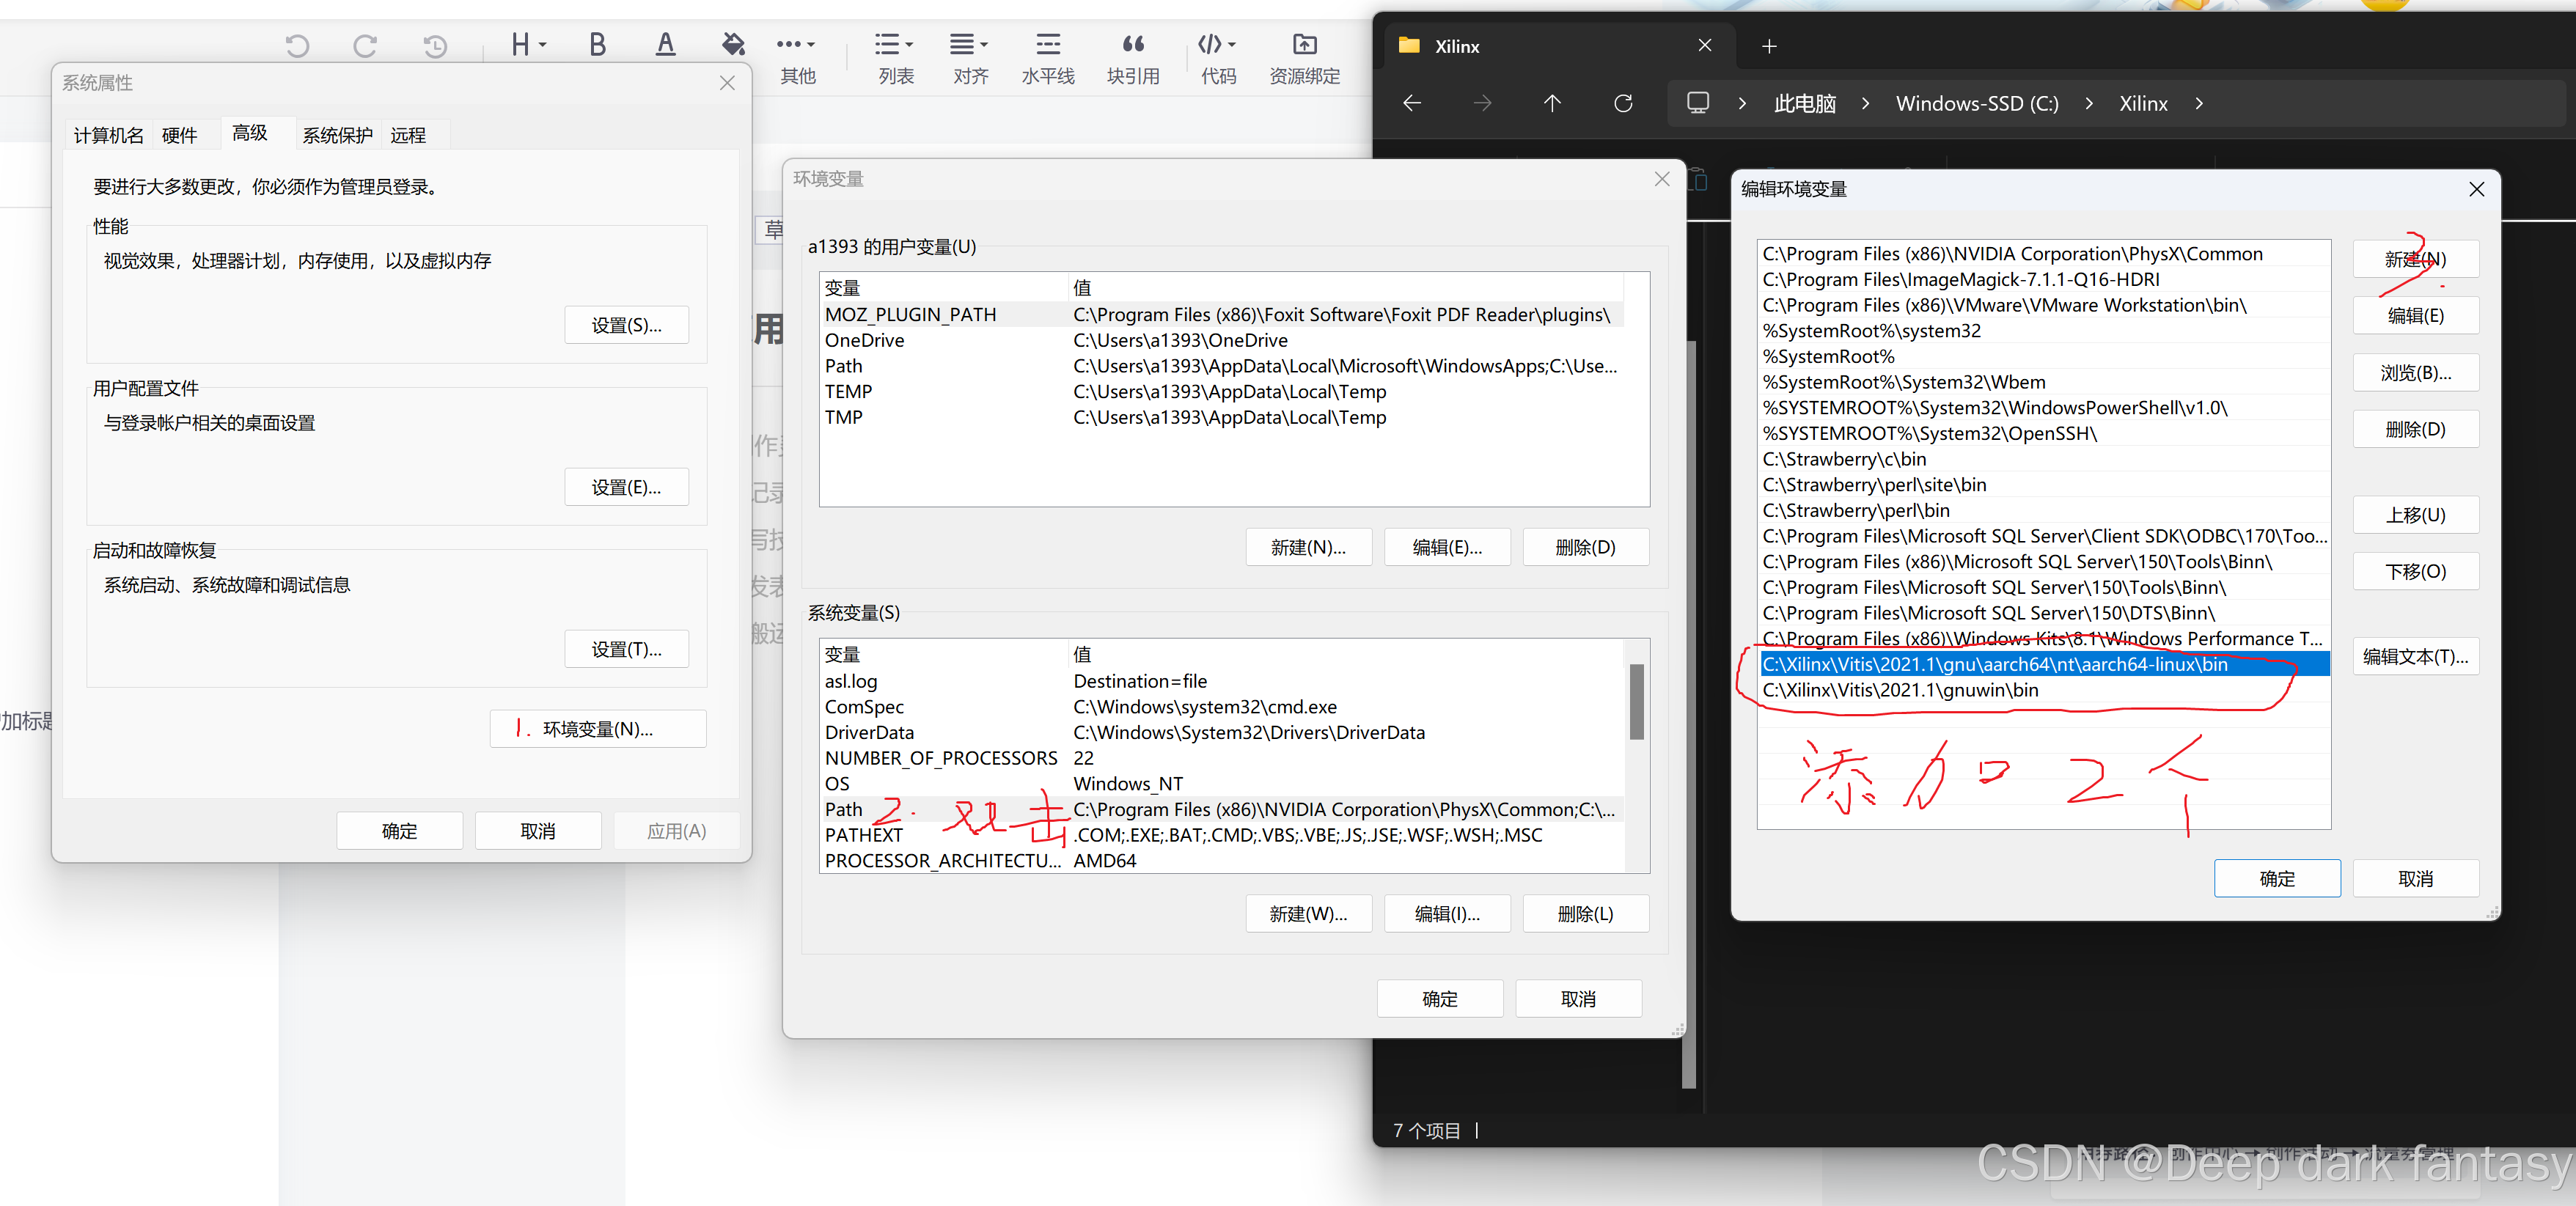Expand chevron after Xilinx in address bar
This screenshot has height=1206, width=2576.
point(2199,103)
